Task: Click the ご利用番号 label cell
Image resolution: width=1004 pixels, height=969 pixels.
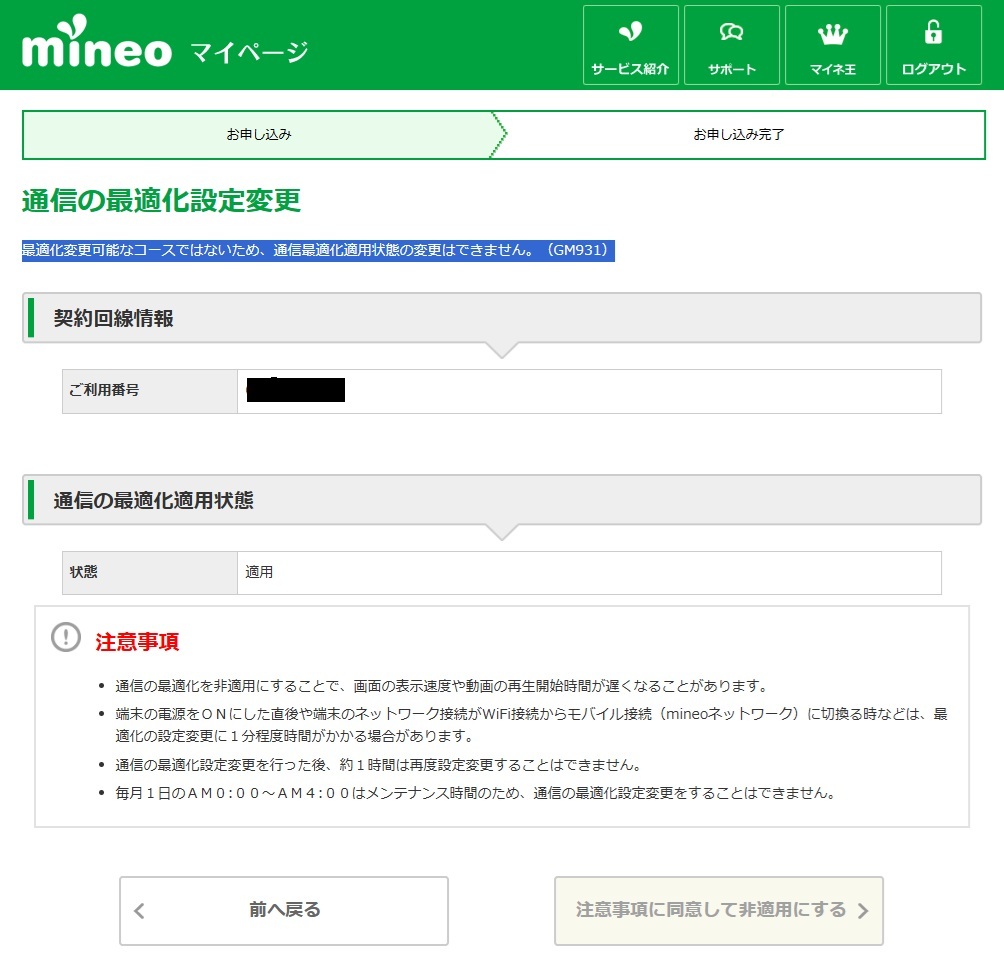Action: (150, 391)
